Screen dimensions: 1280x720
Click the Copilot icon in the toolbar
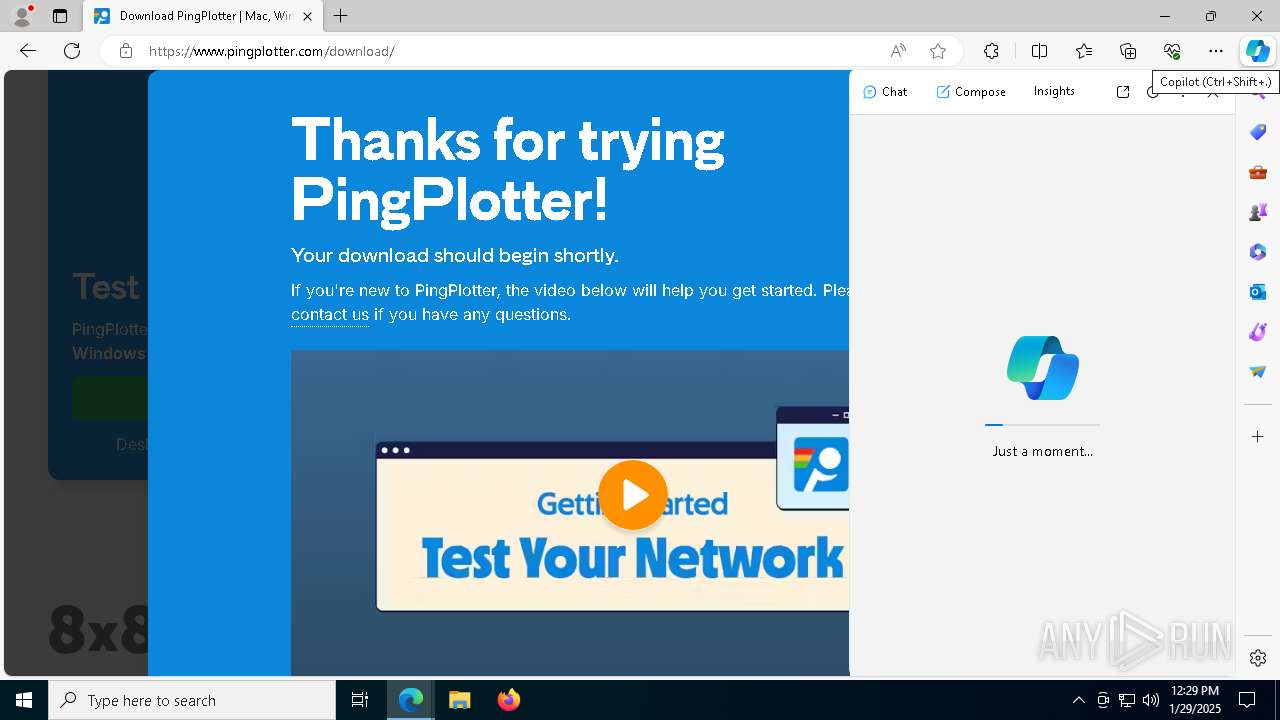click(1257, 51)
